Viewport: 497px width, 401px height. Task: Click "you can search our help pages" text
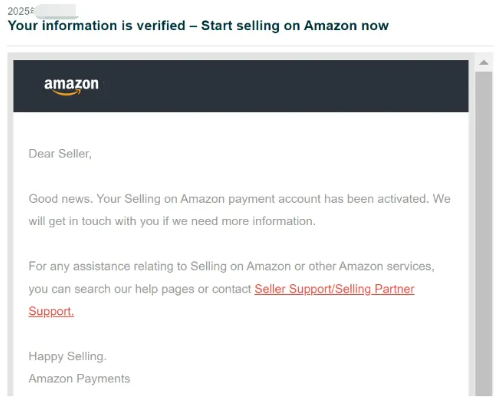click(x=140, y=289)
